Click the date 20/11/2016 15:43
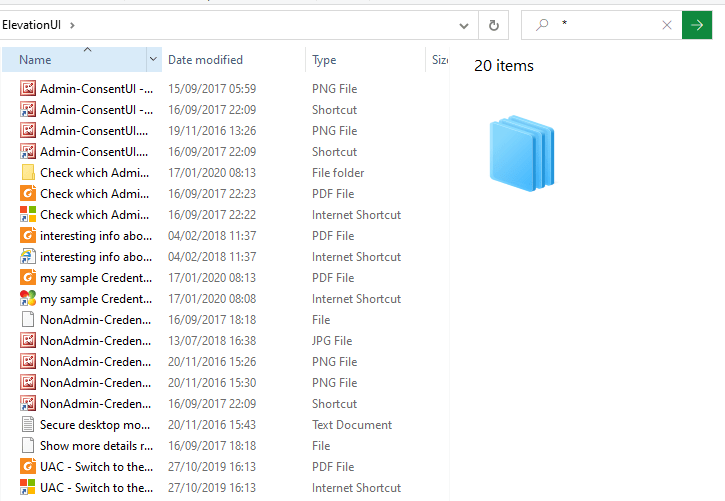The image size is (725, 501). click(x=212, y=425)
